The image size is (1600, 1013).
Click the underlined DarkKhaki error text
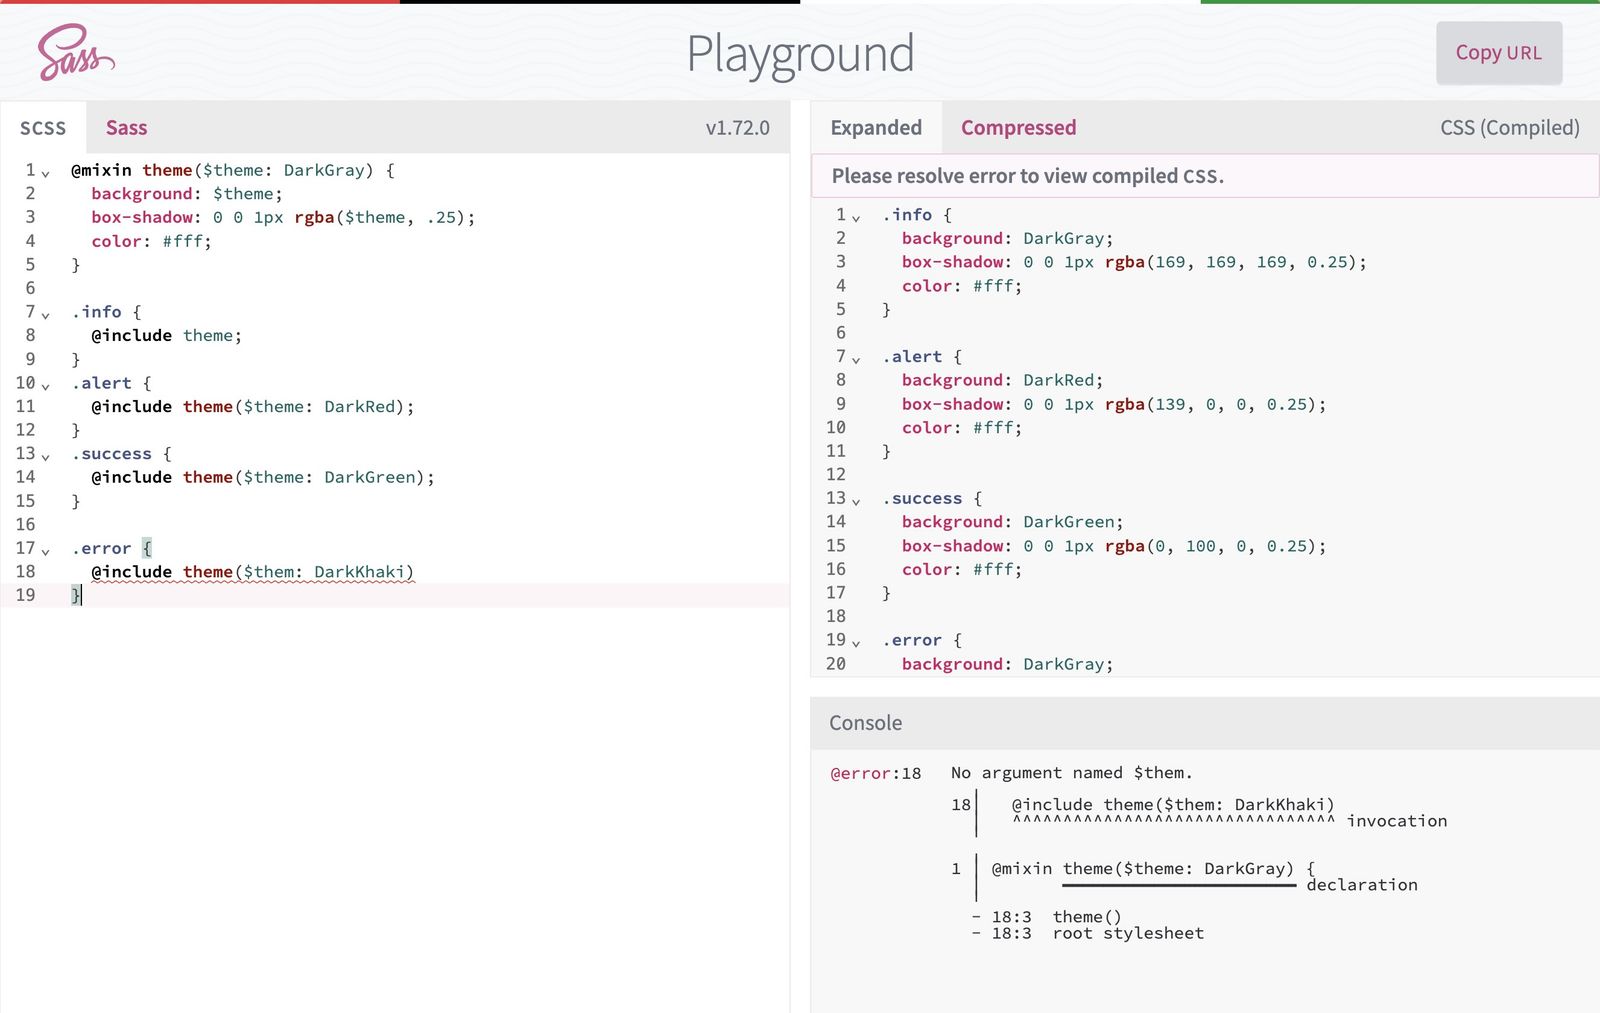click(362, 571)
